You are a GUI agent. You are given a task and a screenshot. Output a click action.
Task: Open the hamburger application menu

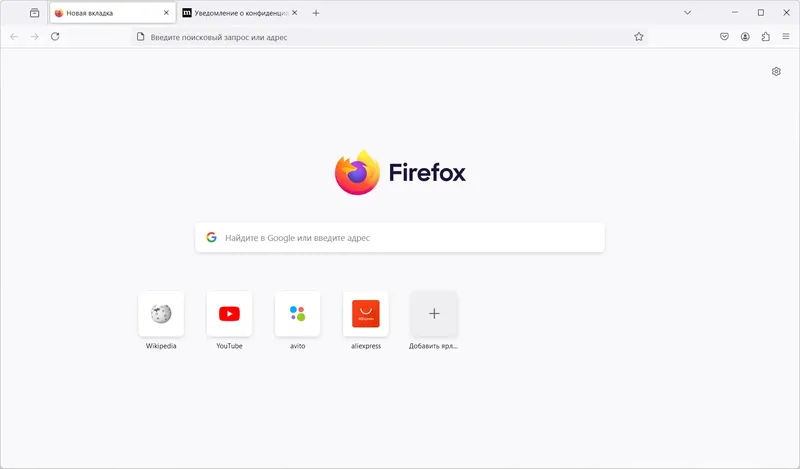point(786,37)
